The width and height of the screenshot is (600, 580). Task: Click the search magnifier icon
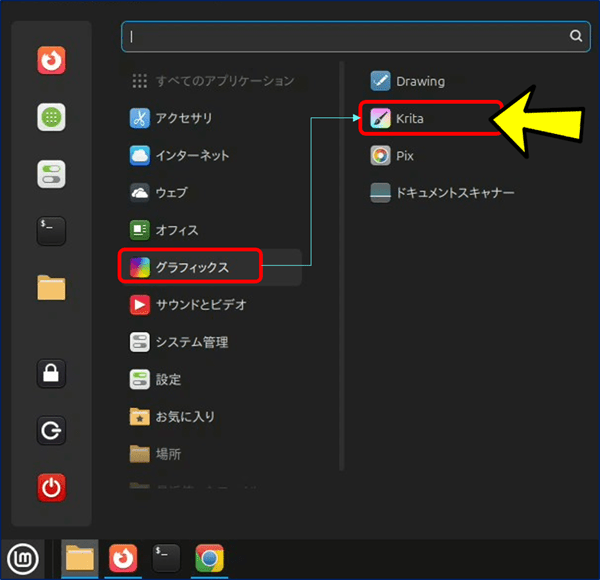(575, 36)
